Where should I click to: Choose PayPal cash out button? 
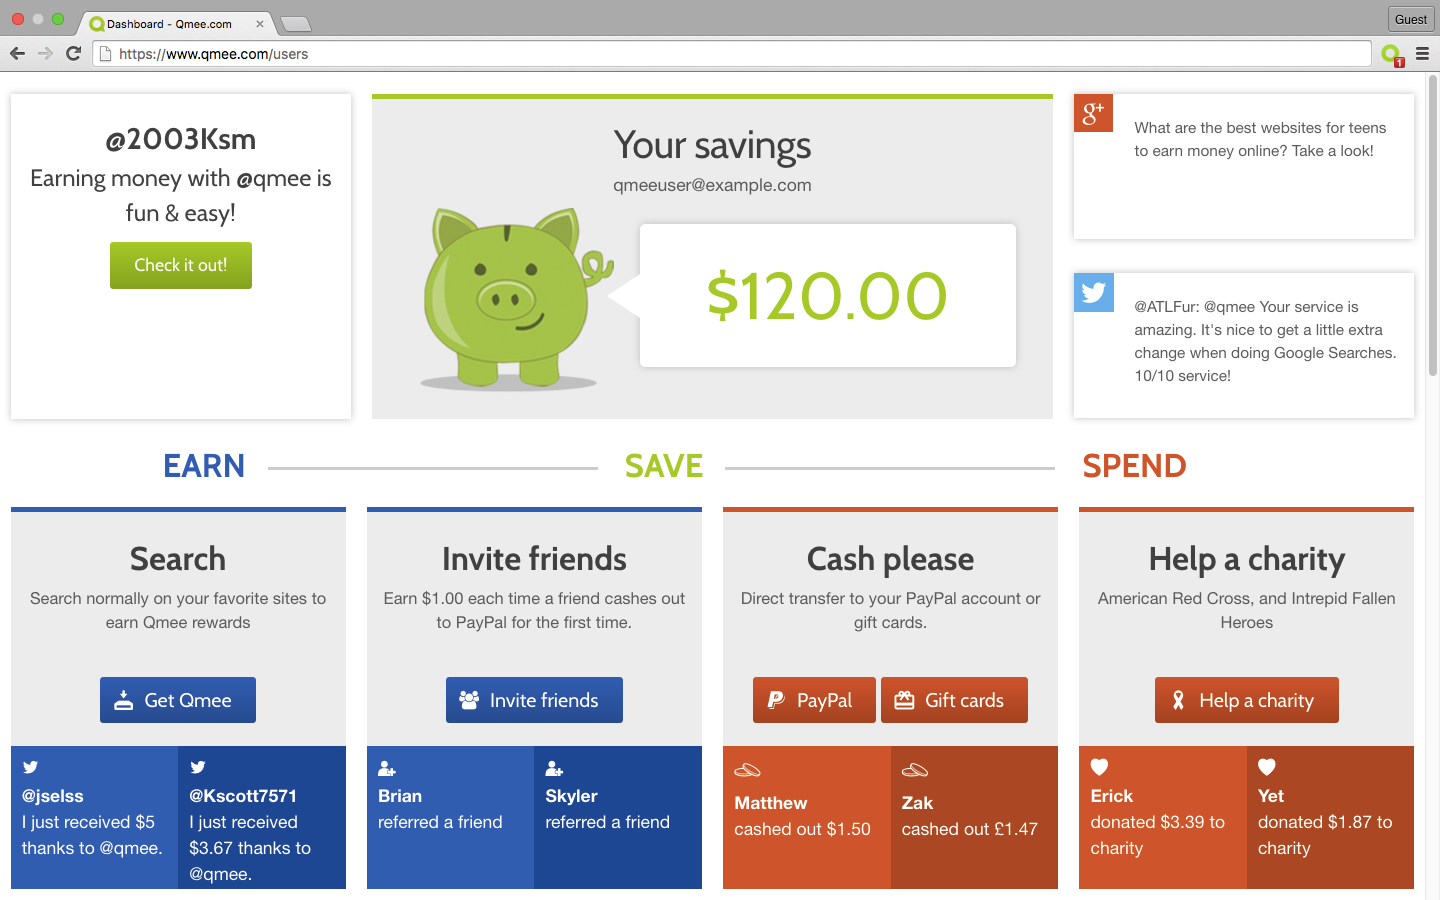point(814,700)
